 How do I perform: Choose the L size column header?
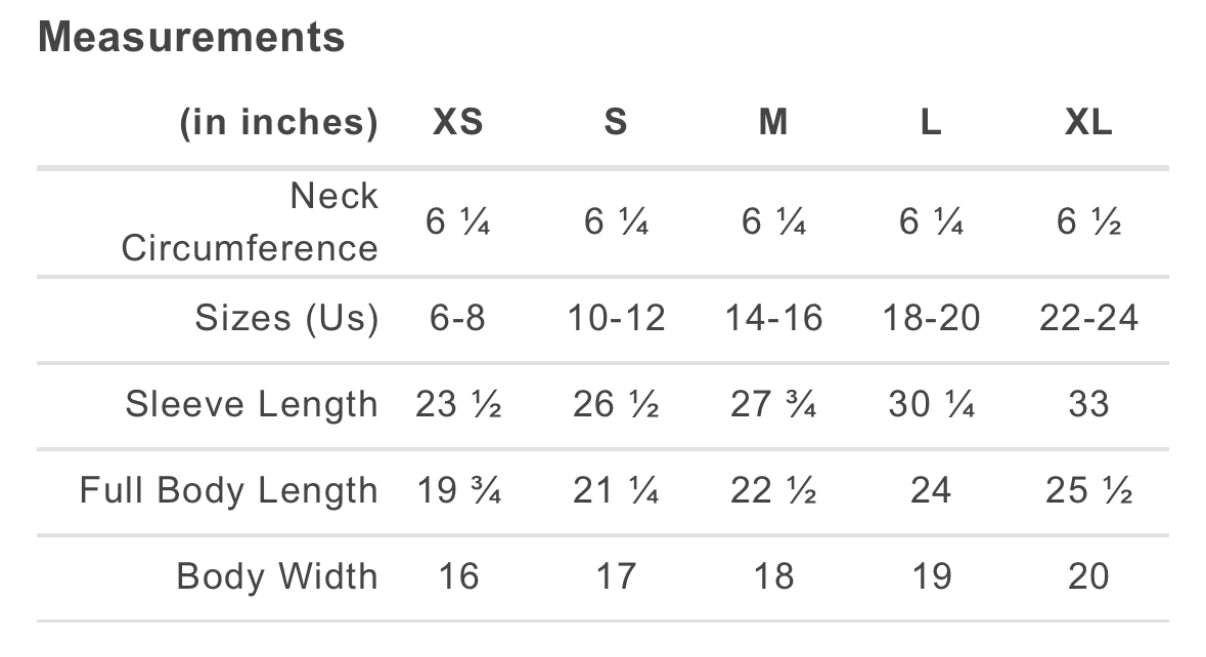pyautogui.click(x=930, y=122)
